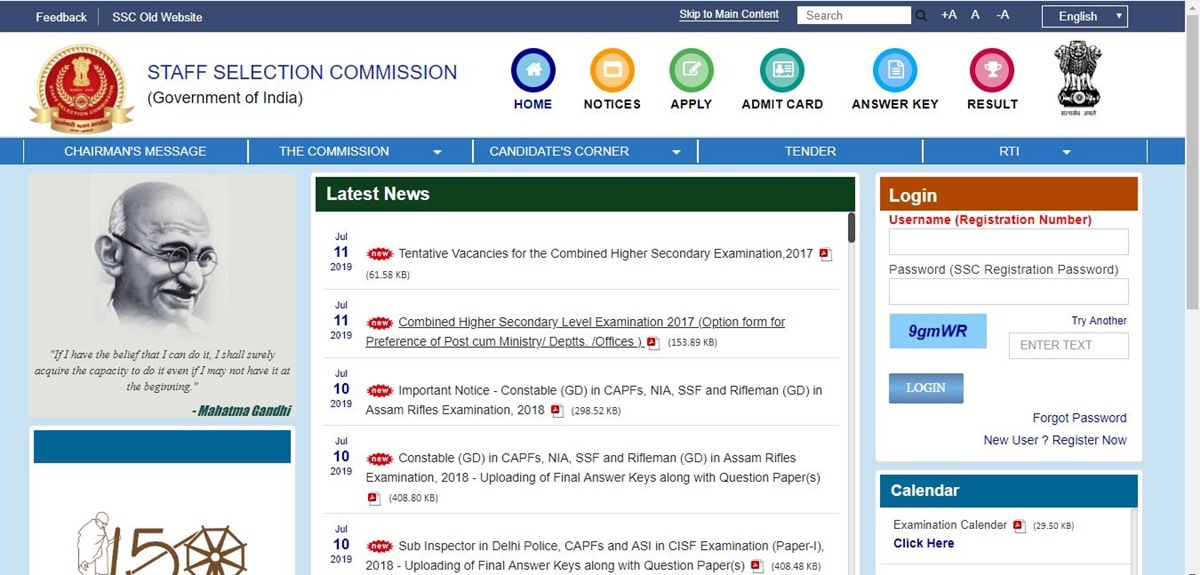Select the Tender menu item
Screen dimensions: 1200x575
pyautogui.click(x=810, y=152)
